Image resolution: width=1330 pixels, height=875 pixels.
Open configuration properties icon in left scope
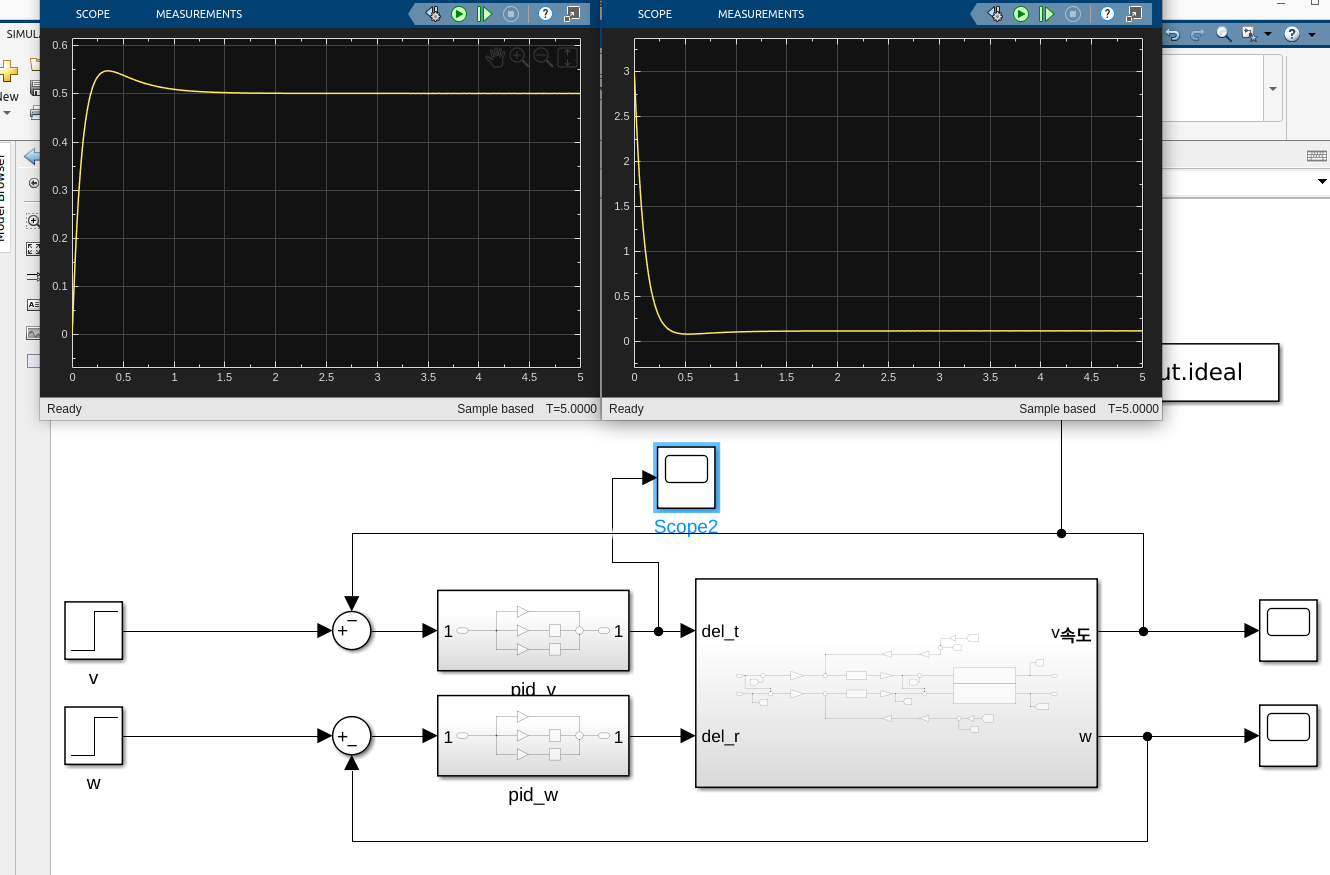pos(433,14)
